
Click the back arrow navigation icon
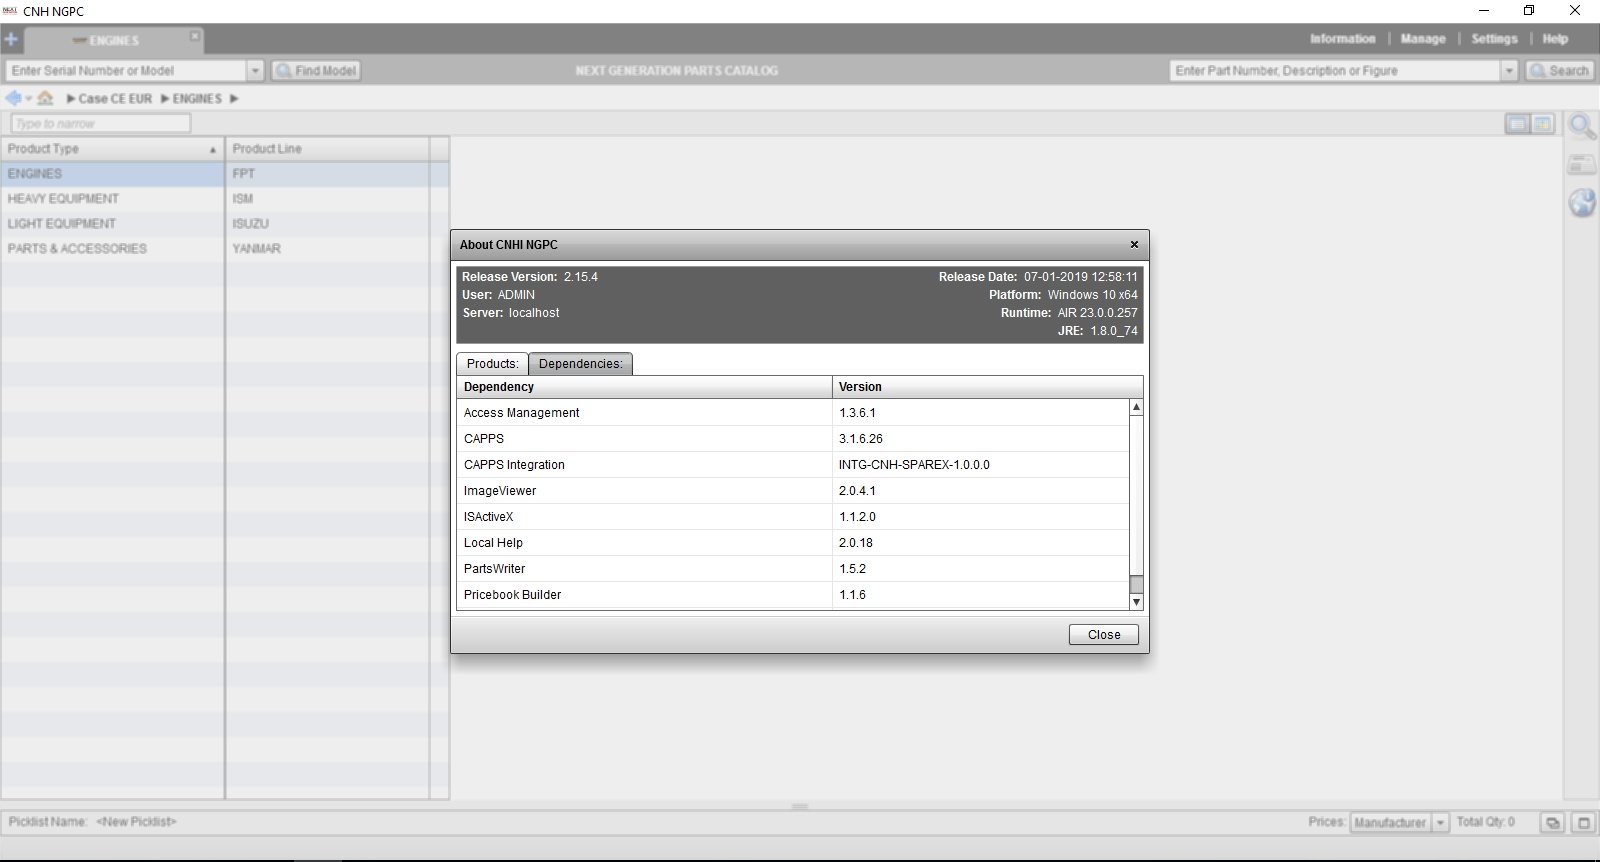click(x=13, y=98)
